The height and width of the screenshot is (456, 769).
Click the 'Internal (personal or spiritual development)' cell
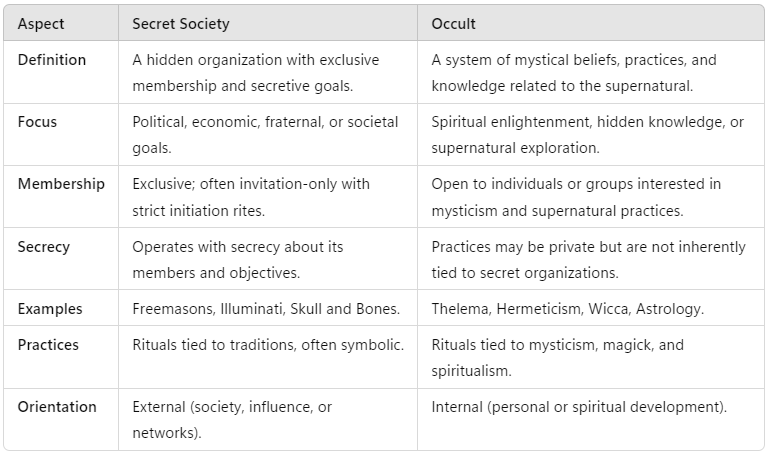click(x=590, y=419)
